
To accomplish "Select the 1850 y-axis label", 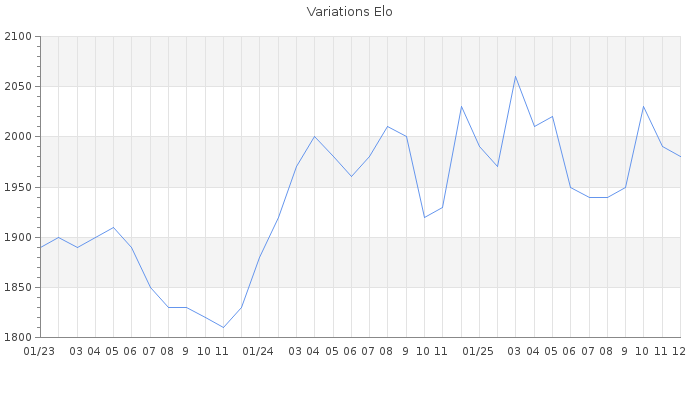I will pos(17,287).
